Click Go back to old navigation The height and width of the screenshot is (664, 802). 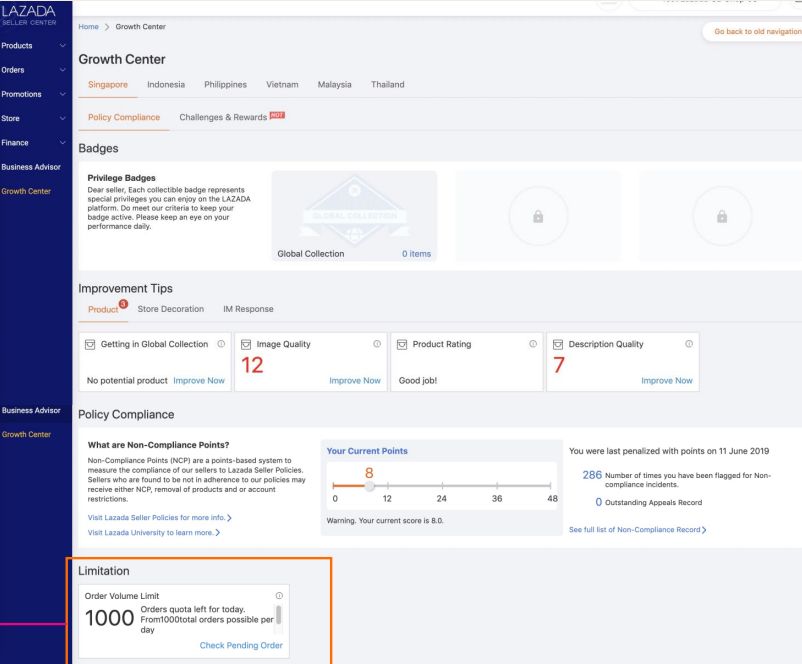click(x=757, y=31)
